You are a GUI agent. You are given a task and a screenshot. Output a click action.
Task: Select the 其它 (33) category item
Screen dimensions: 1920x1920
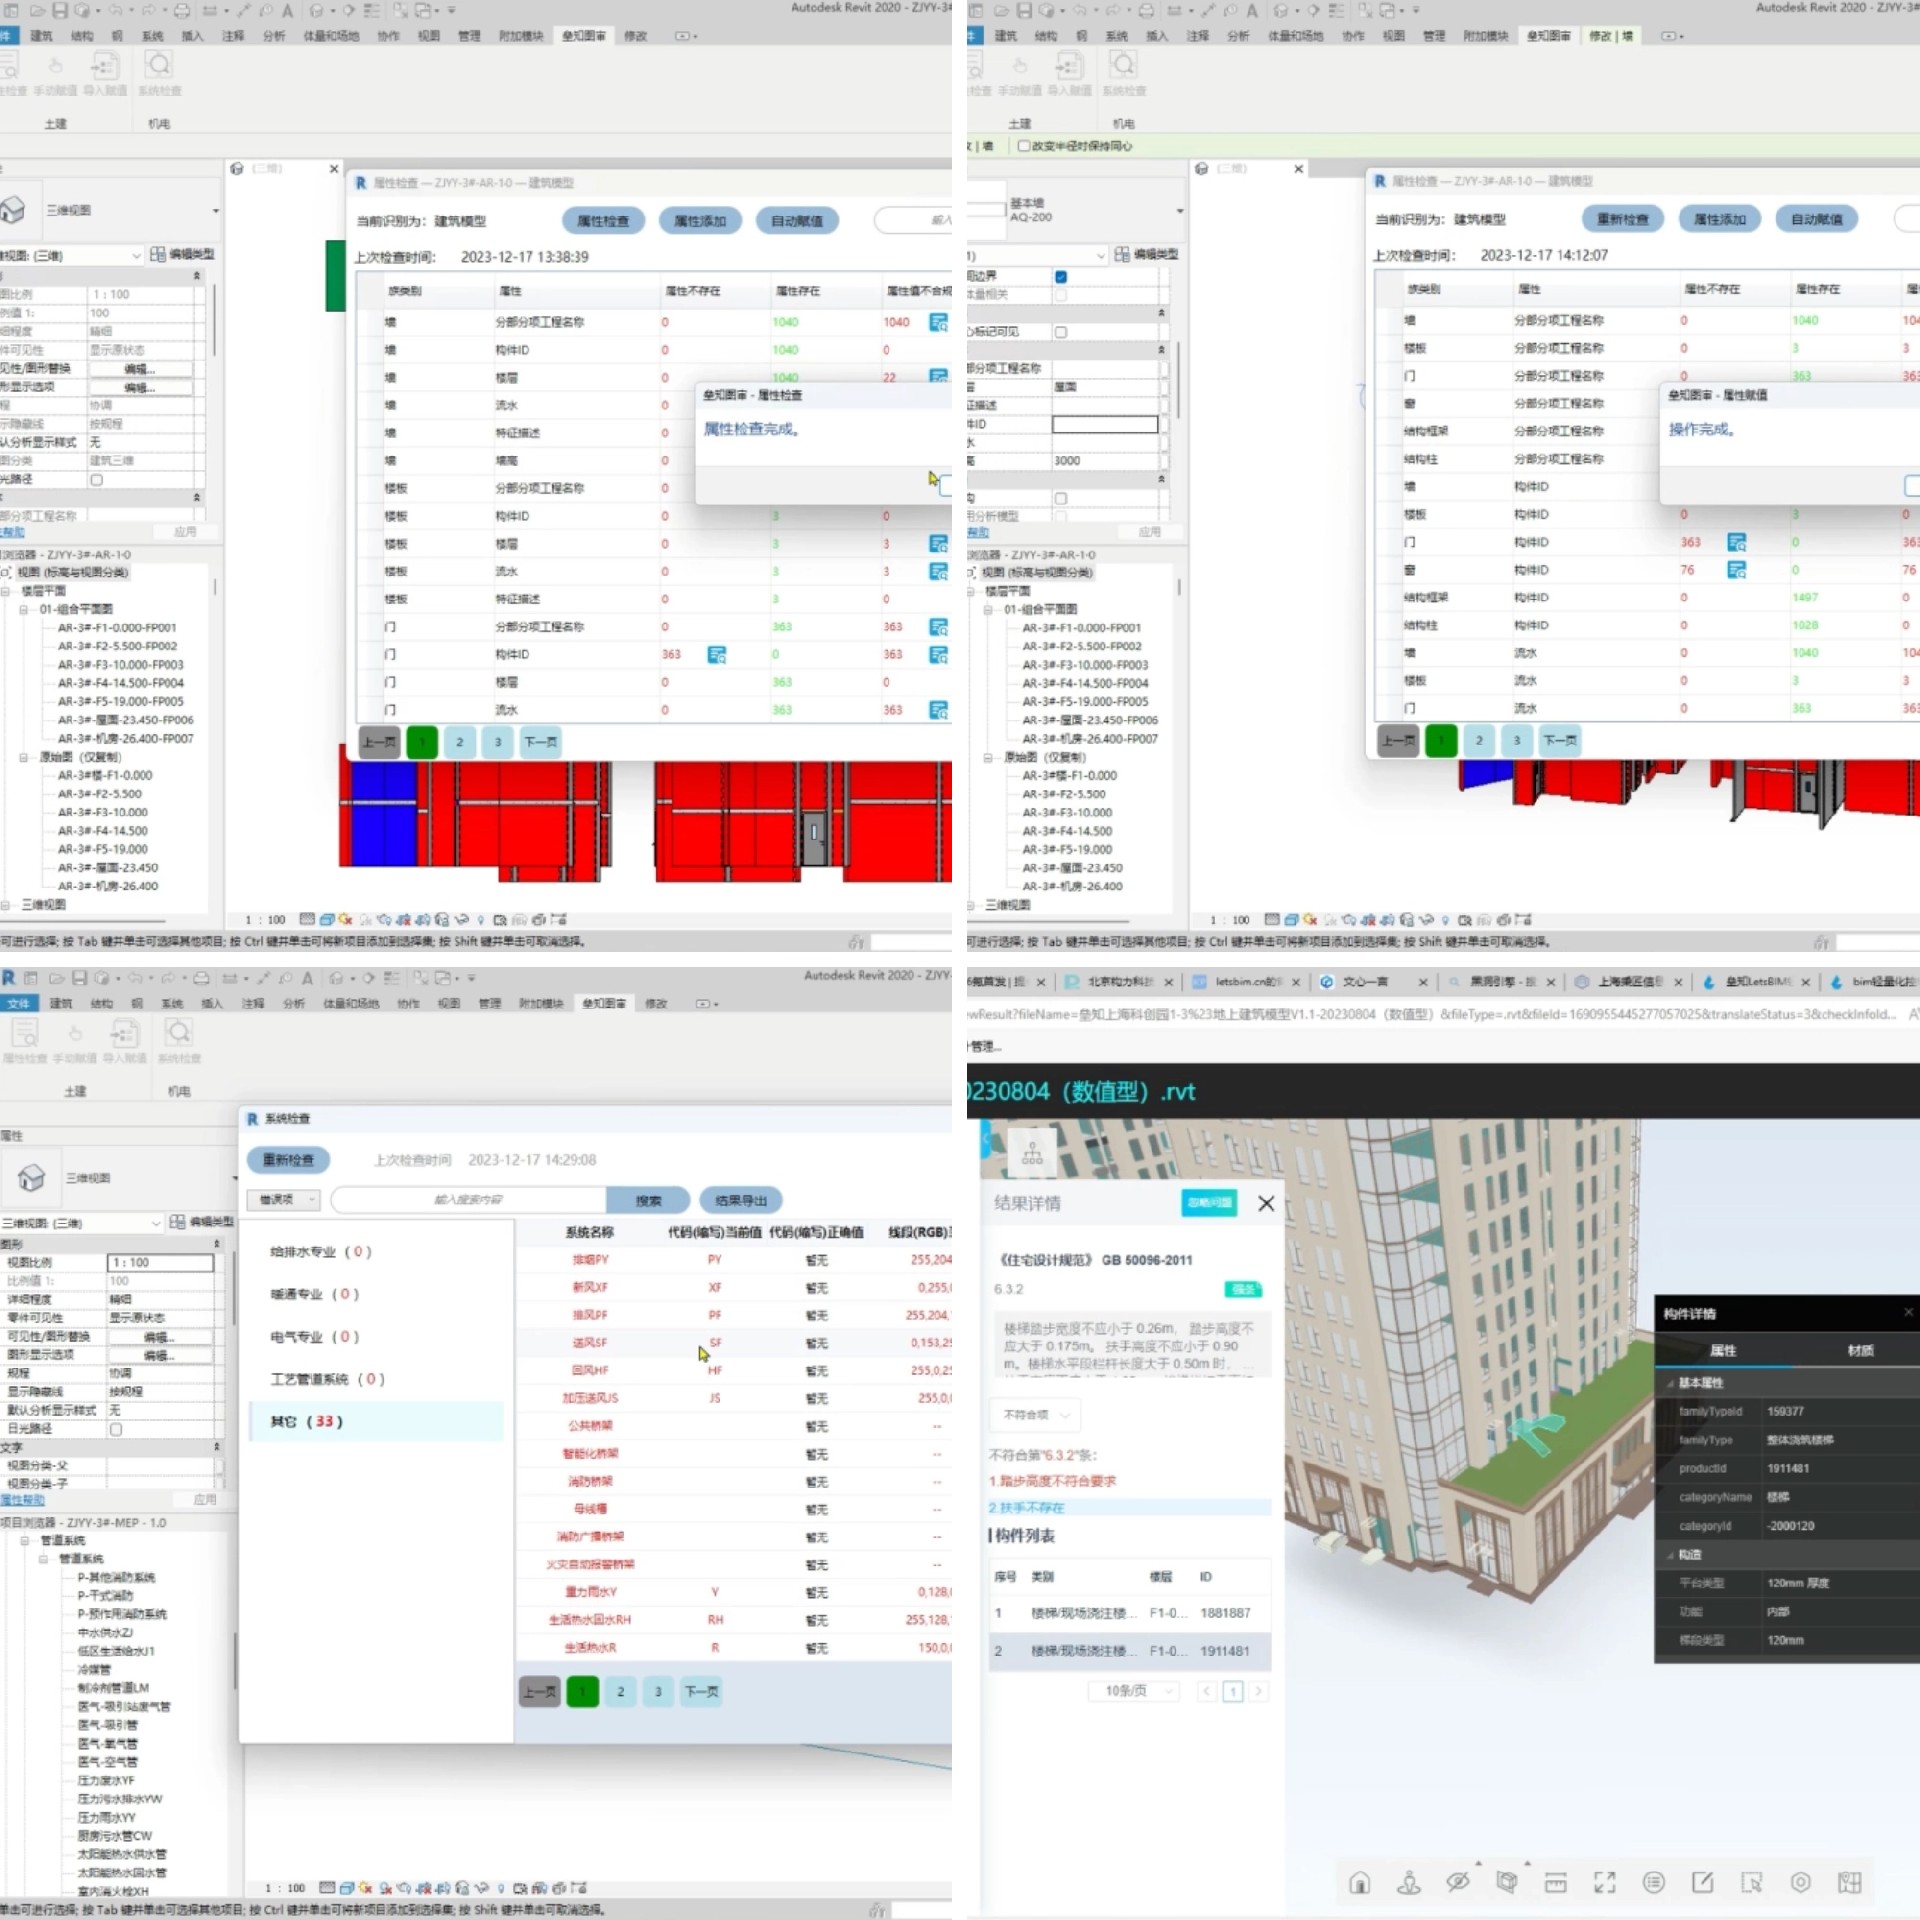click(x=306, y=1421)
